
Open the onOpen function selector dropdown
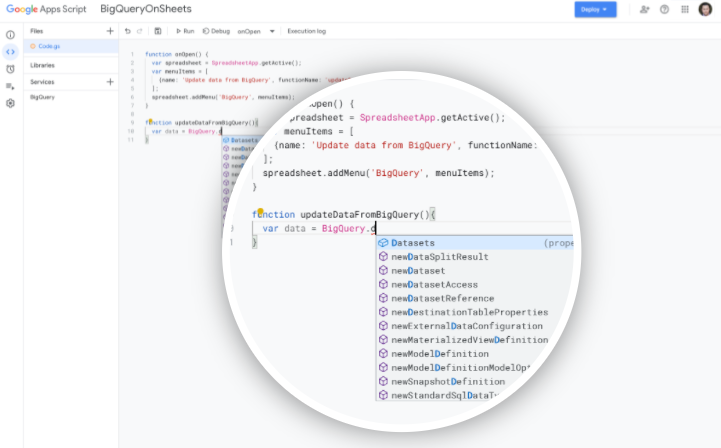point(256,31)
